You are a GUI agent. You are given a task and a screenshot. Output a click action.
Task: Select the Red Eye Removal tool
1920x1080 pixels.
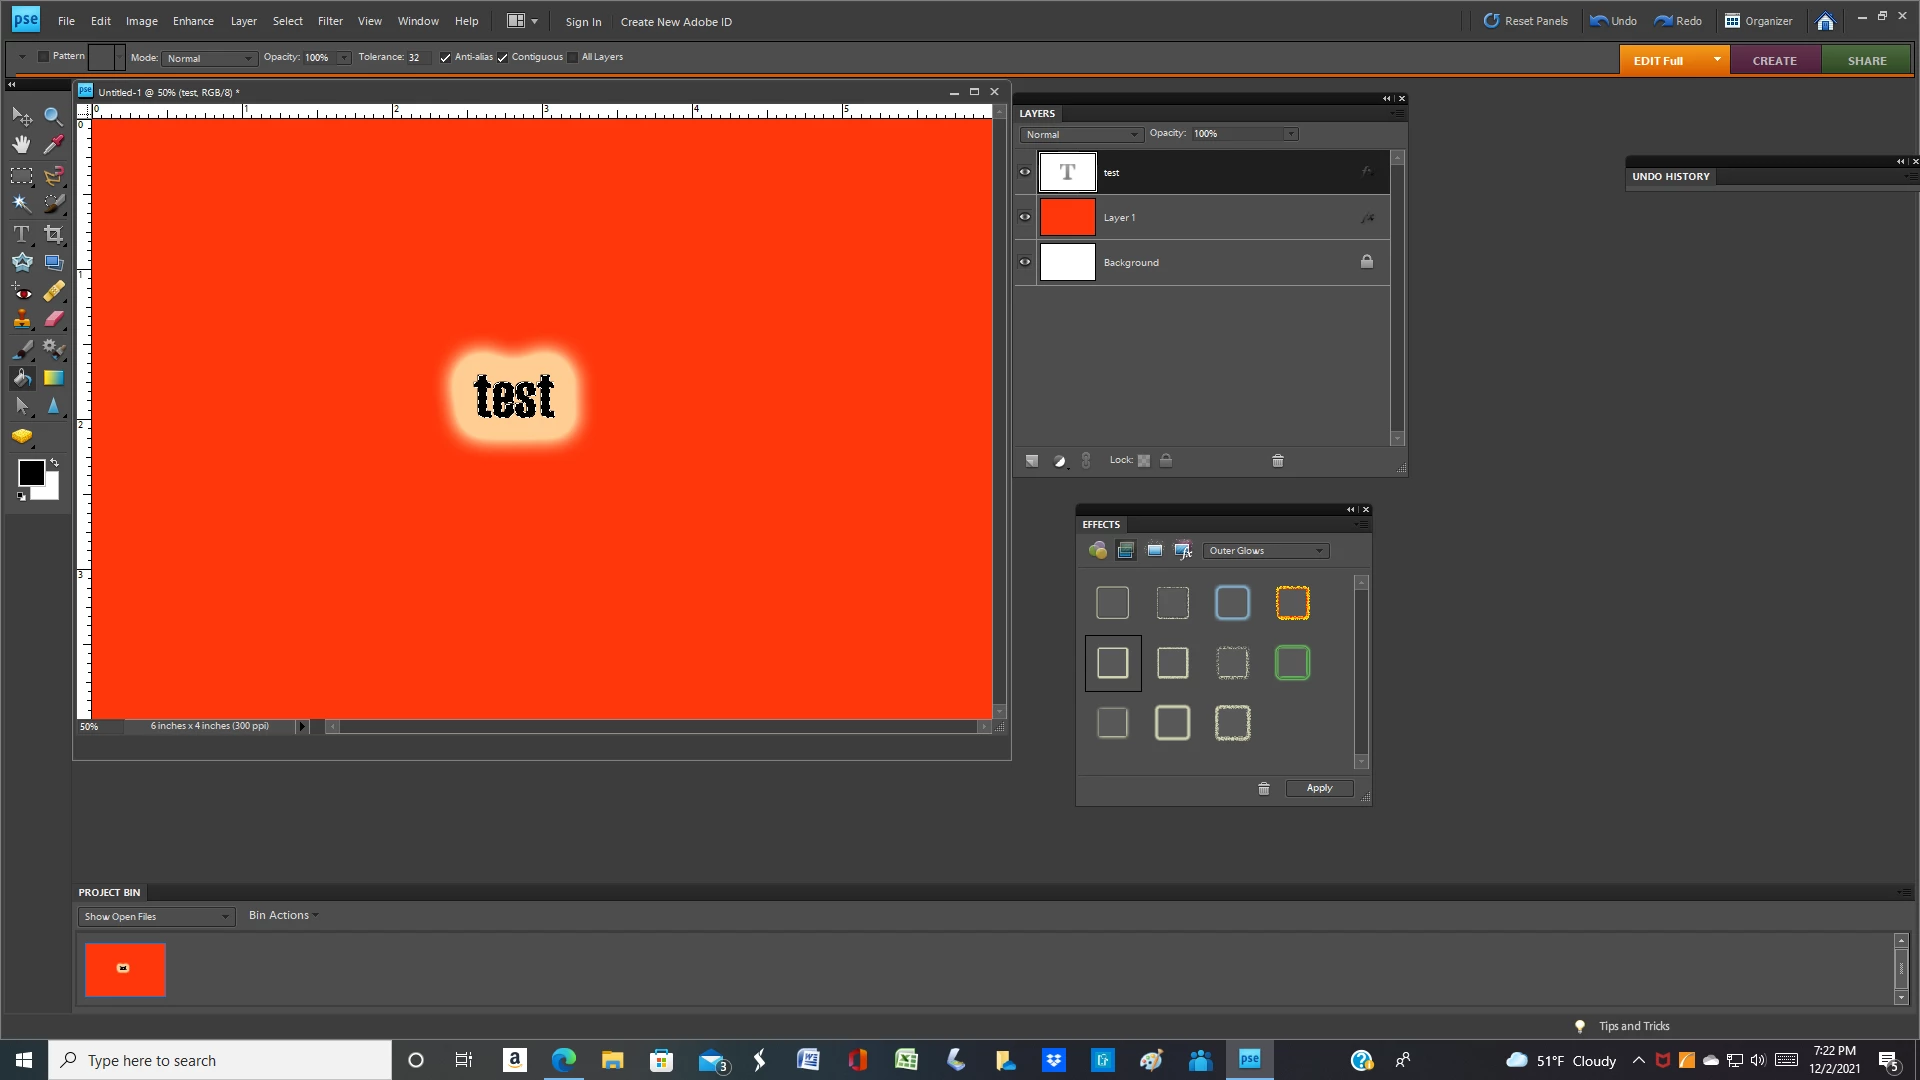click(x=21, y=291)
